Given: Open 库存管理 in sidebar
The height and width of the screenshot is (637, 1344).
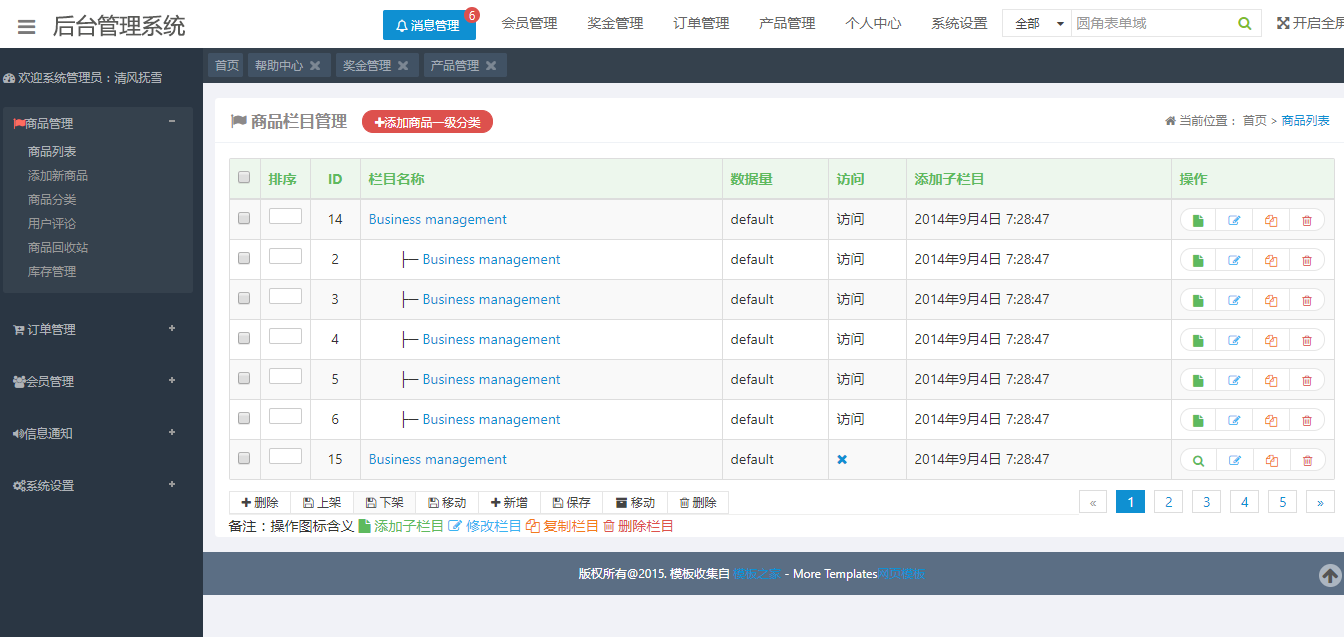Looking at the screenshot, I should click(x=52, y=272).
